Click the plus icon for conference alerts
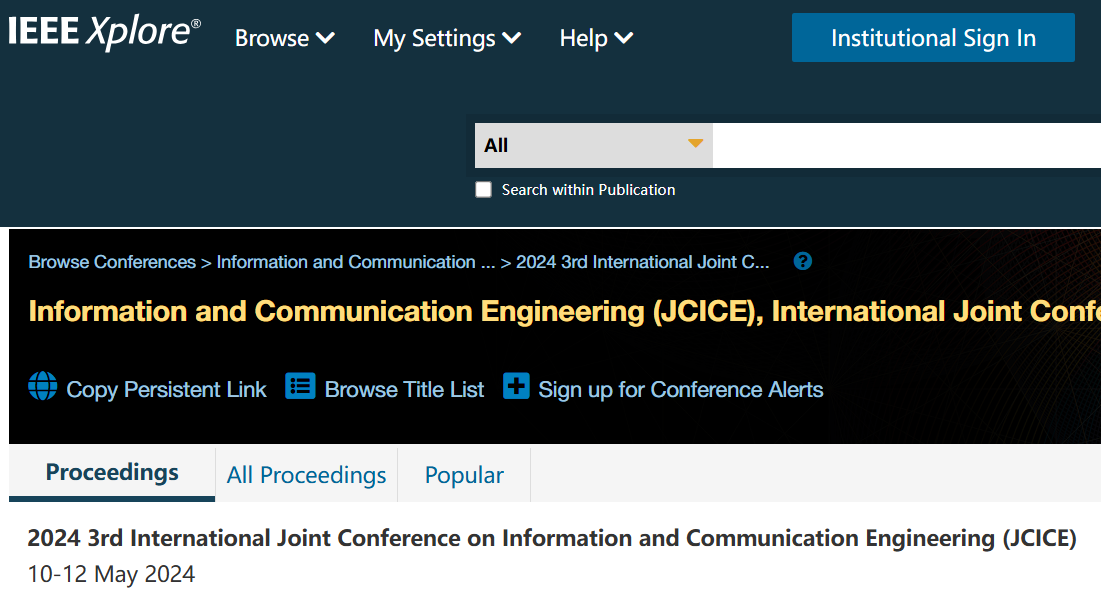 click(516, 386)
